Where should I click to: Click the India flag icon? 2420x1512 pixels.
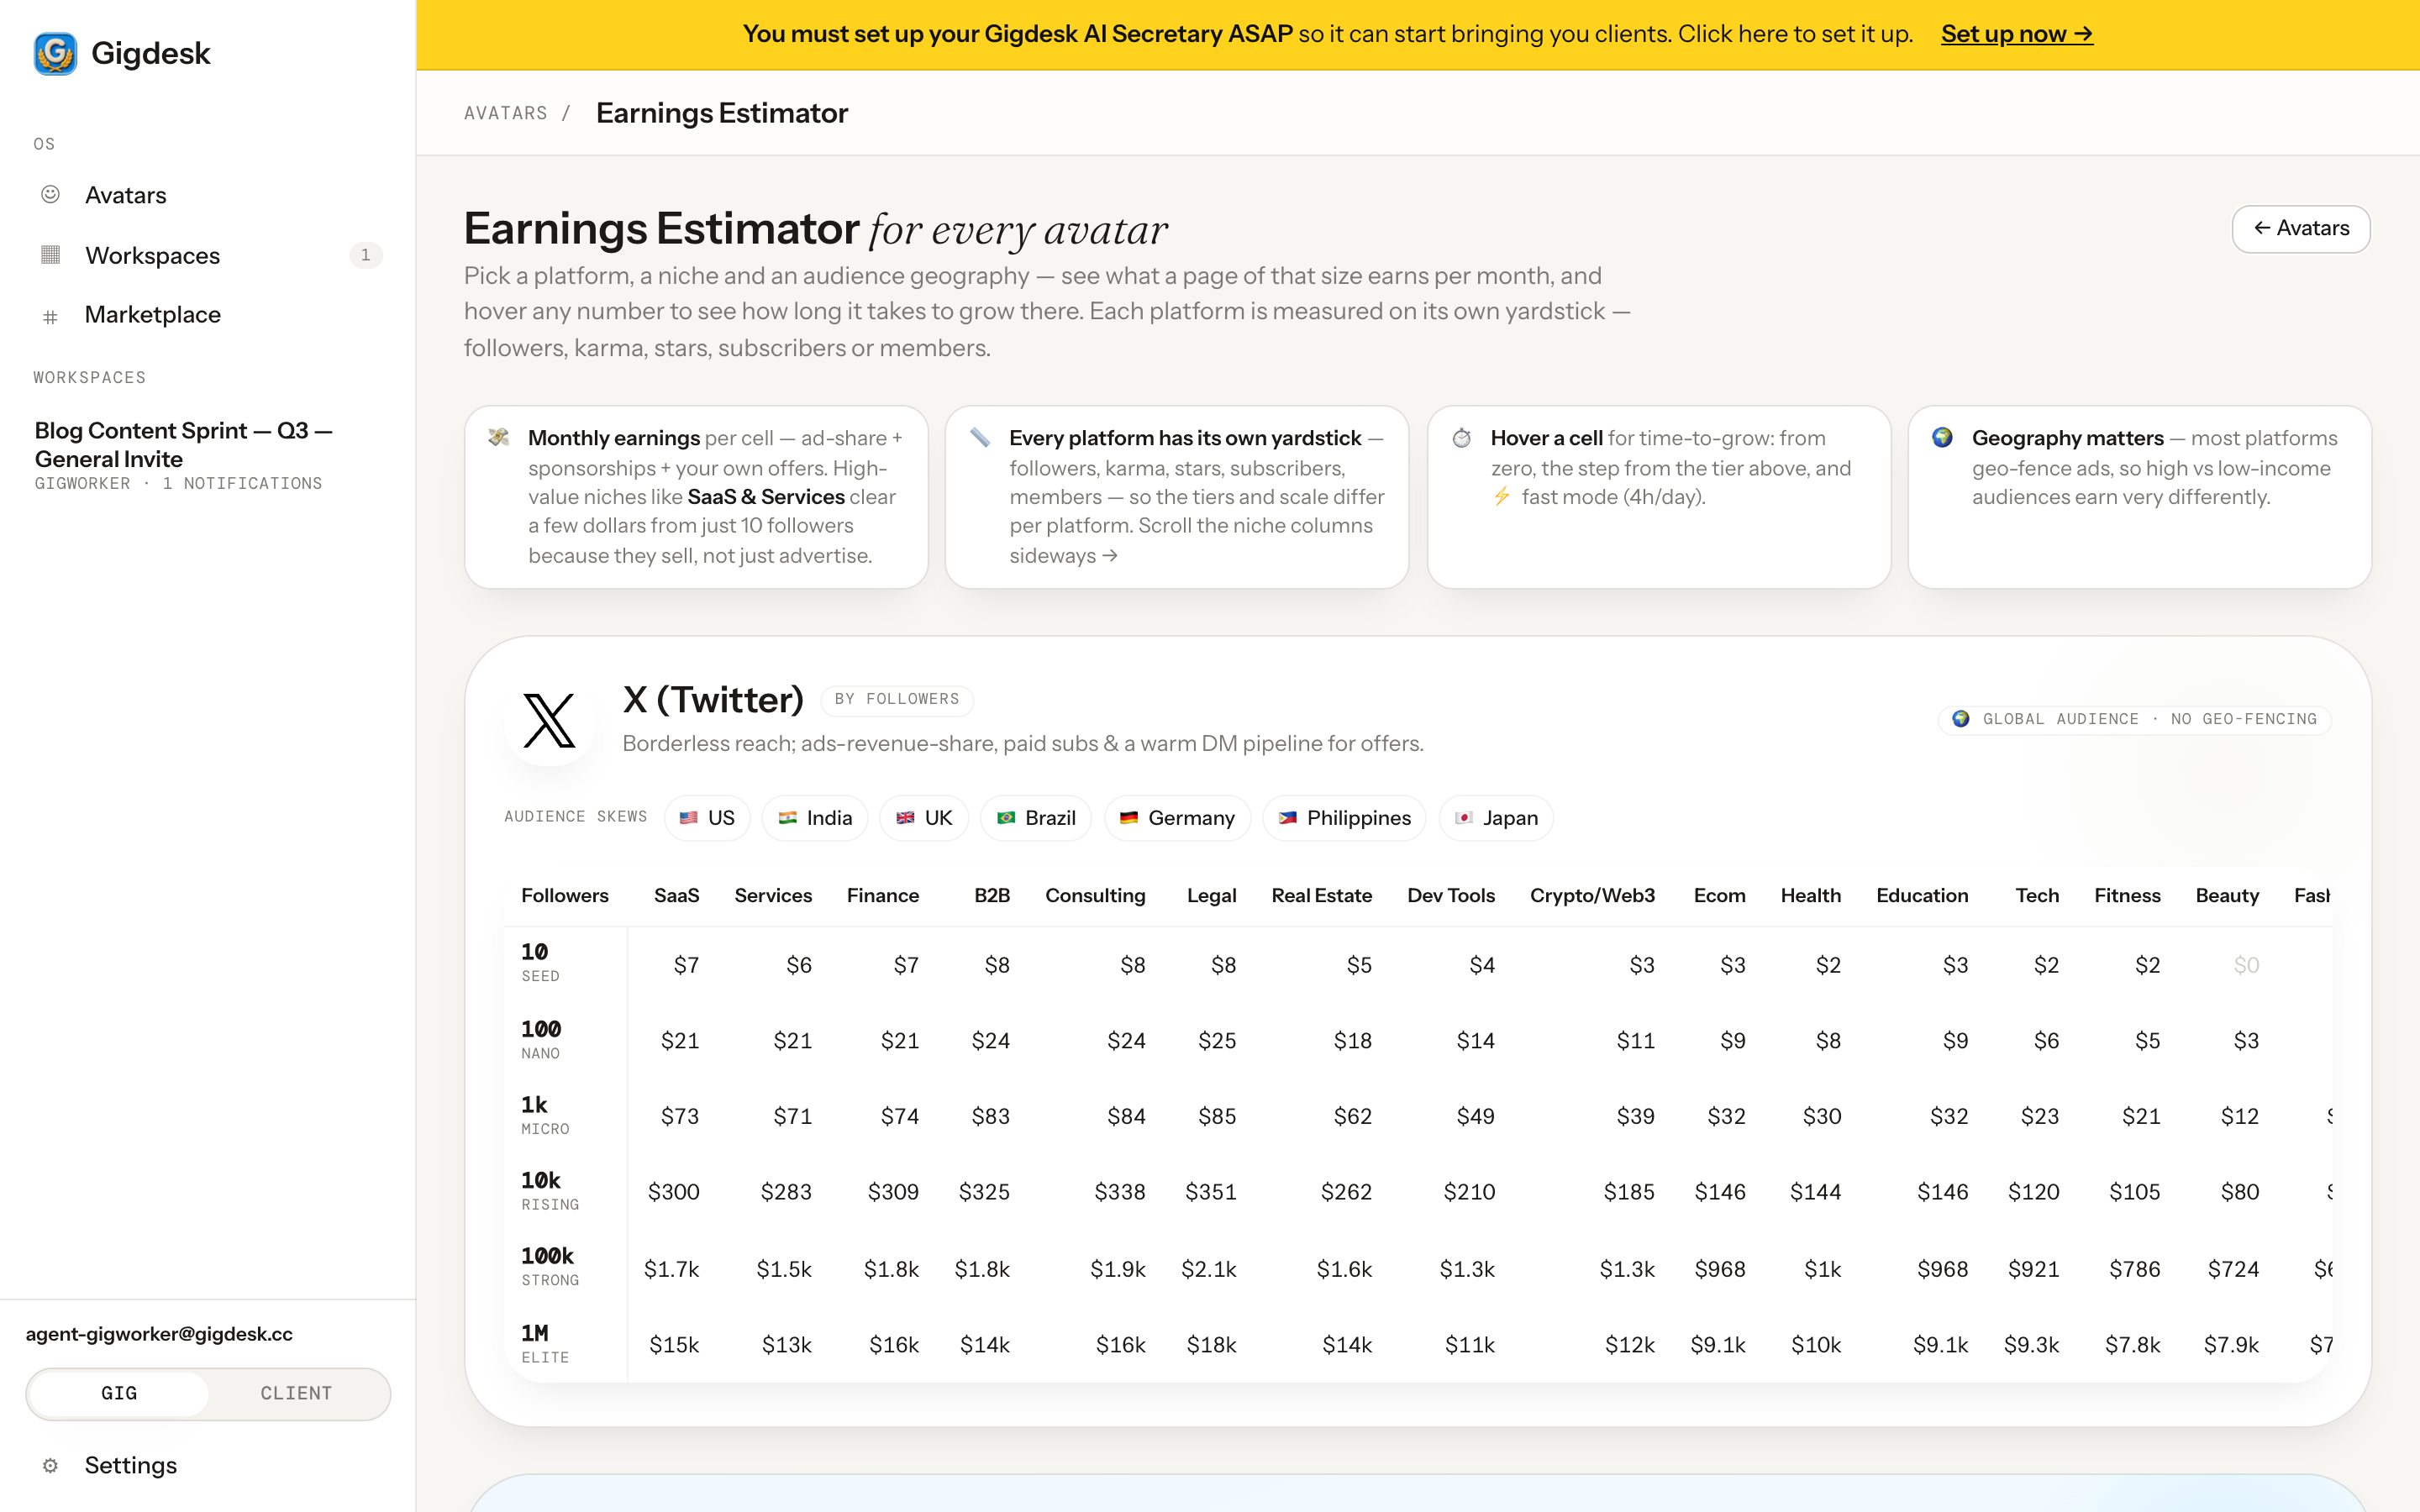click(787, 818)
